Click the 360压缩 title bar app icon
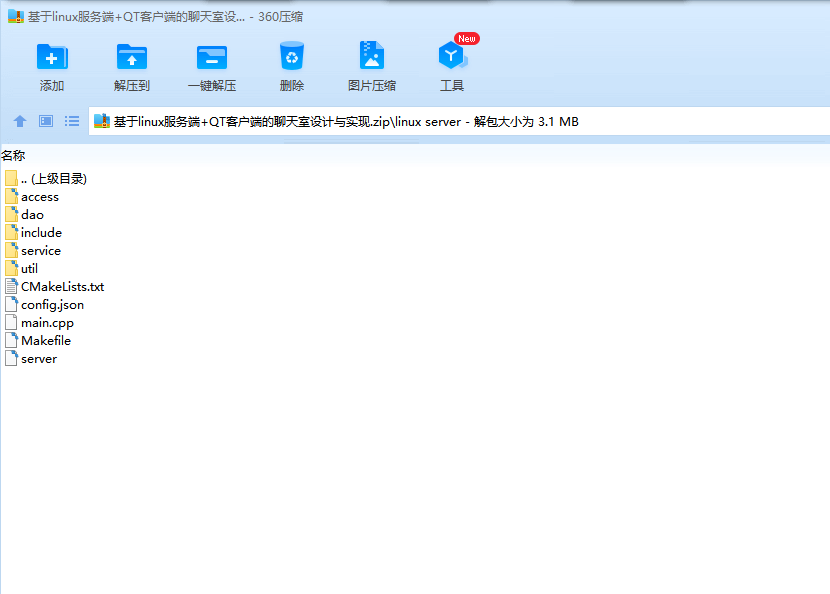This screenshot has height=594, width=830. point(16,16)
